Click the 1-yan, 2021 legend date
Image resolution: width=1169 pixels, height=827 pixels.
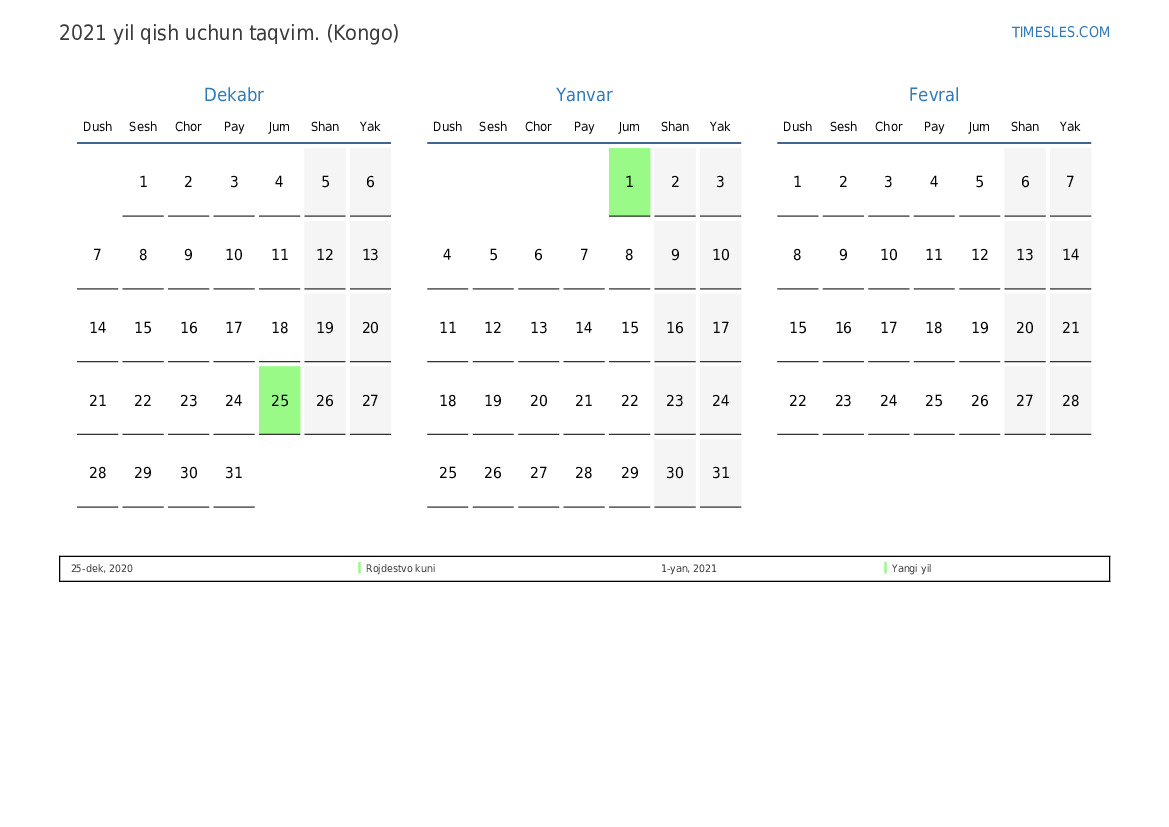[x=688, y=568]
